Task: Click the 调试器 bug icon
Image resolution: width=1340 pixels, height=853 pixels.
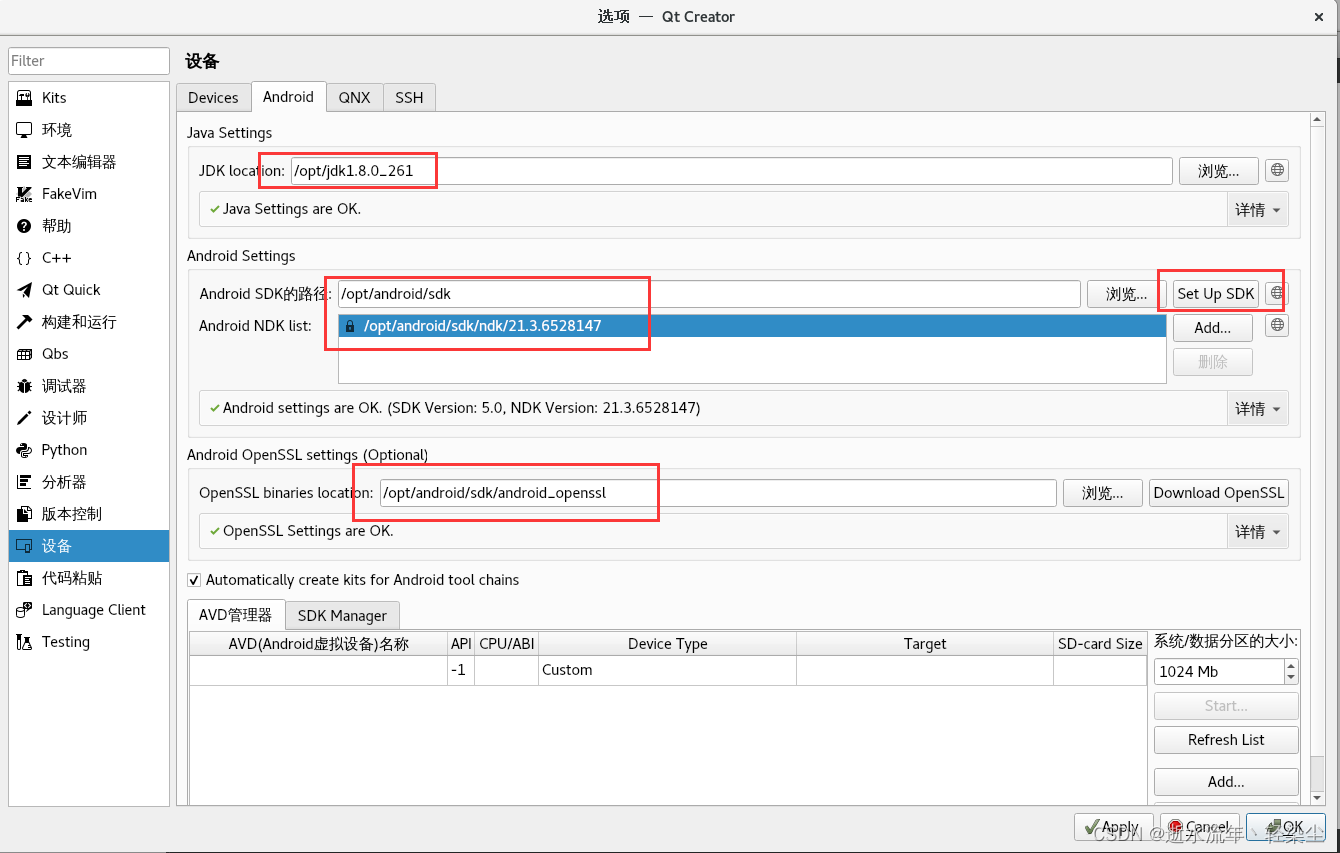Action: (24, 386)
